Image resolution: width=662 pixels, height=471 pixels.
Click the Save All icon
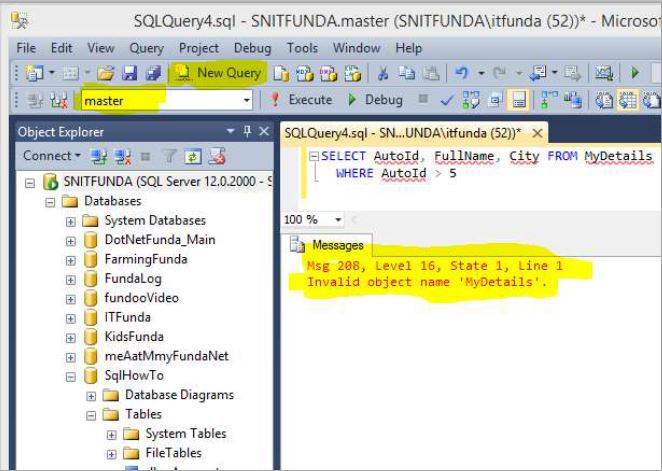point(153,73)
